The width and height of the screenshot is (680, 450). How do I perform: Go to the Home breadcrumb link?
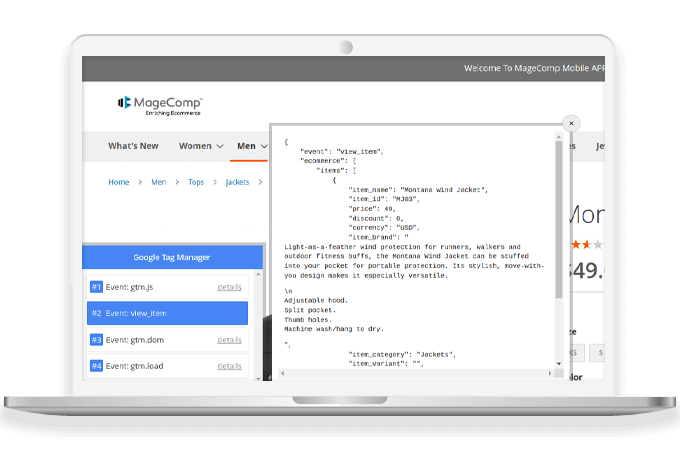pyautogui.click(x=118, y=182)
